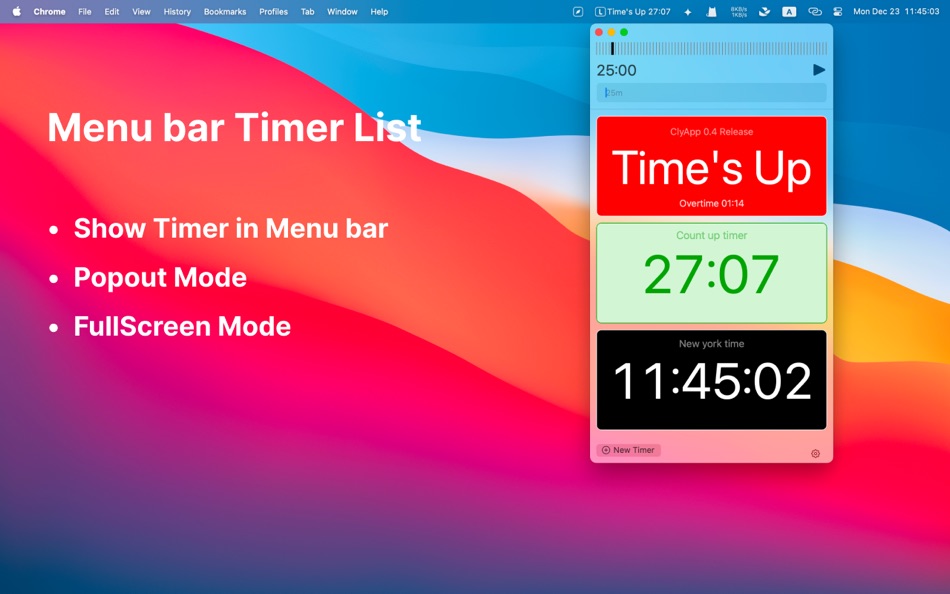Click the sparkle star menu bar icon

pyautogui.click(x=688, y=12)
